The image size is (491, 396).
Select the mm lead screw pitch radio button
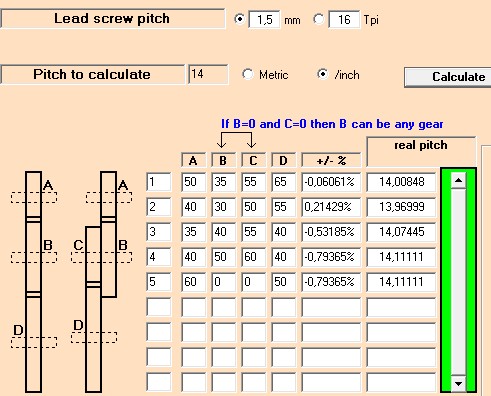pos(239,19)
